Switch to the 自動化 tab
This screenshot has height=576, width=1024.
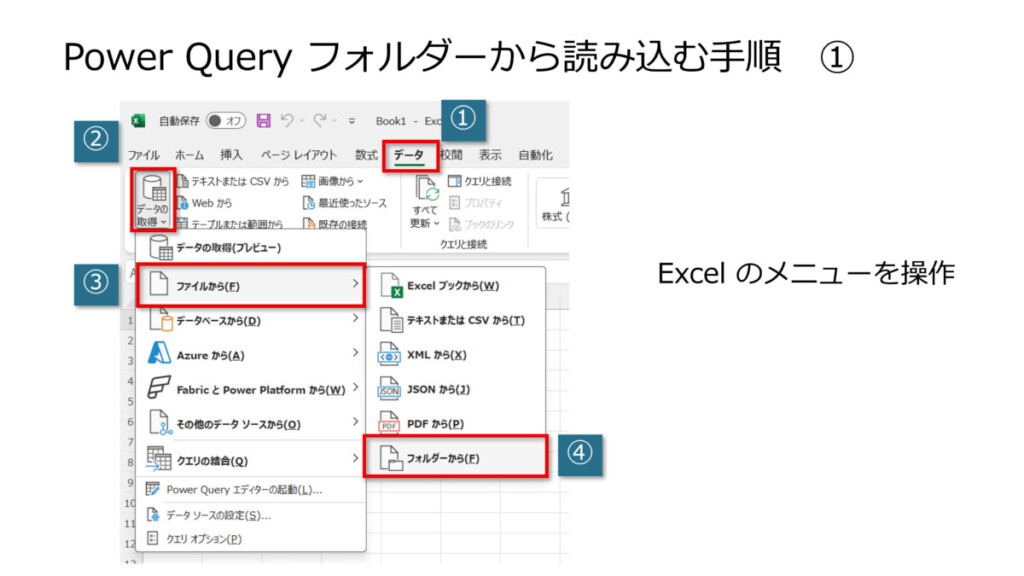click(x=536, y=155)
